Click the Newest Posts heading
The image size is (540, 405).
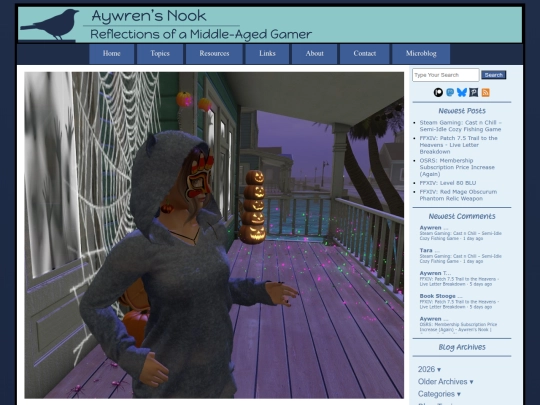(x=462, y=111)
